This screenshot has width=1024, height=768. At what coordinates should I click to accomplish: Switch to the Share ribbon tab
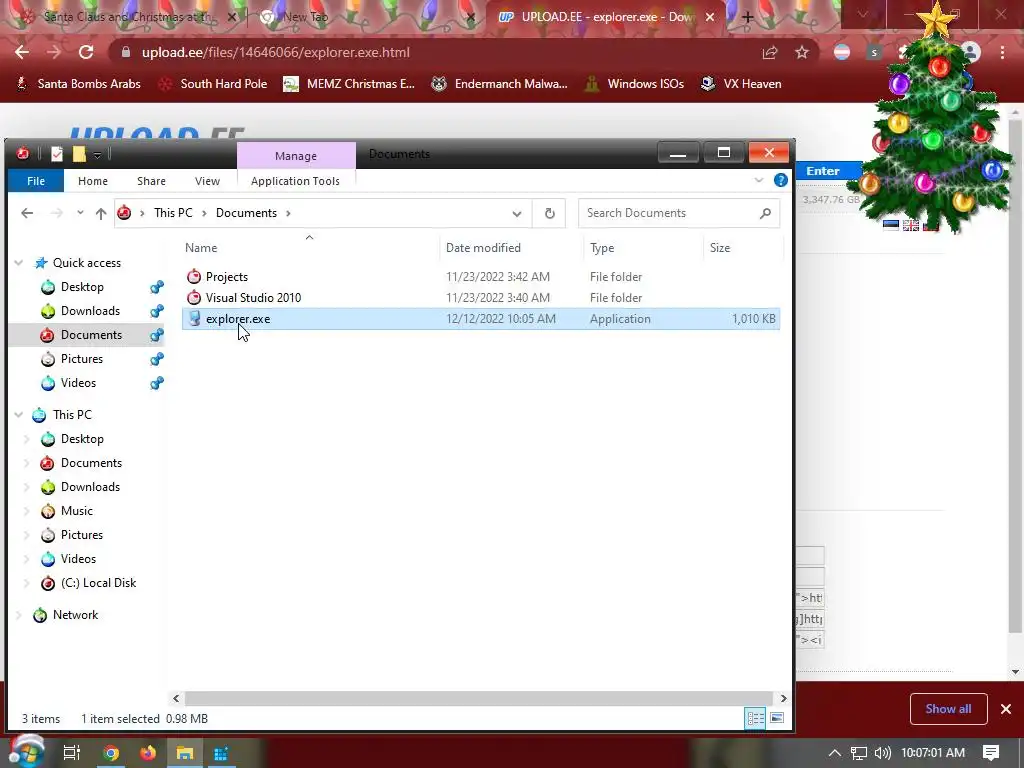[152, 181]
